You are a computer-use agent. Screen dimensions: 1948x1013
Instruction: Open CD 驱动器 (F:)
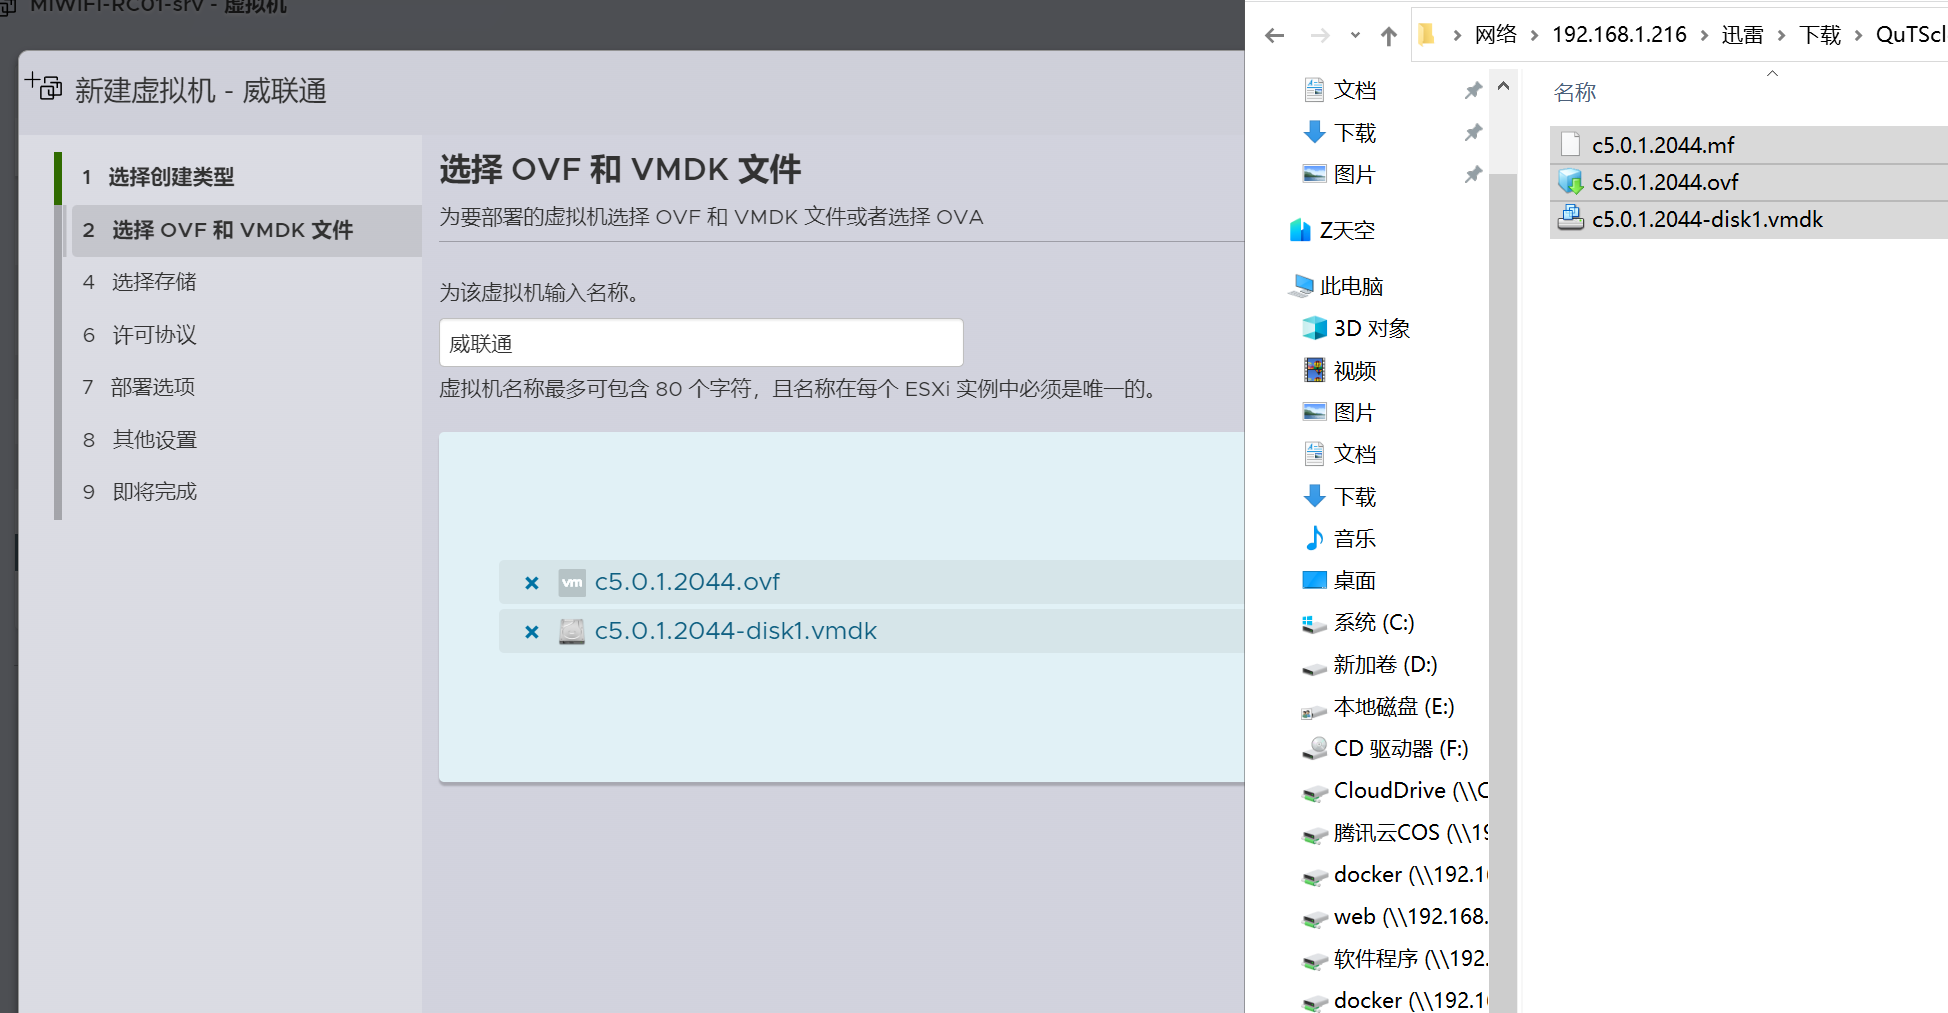click(x=1400, y=748)
